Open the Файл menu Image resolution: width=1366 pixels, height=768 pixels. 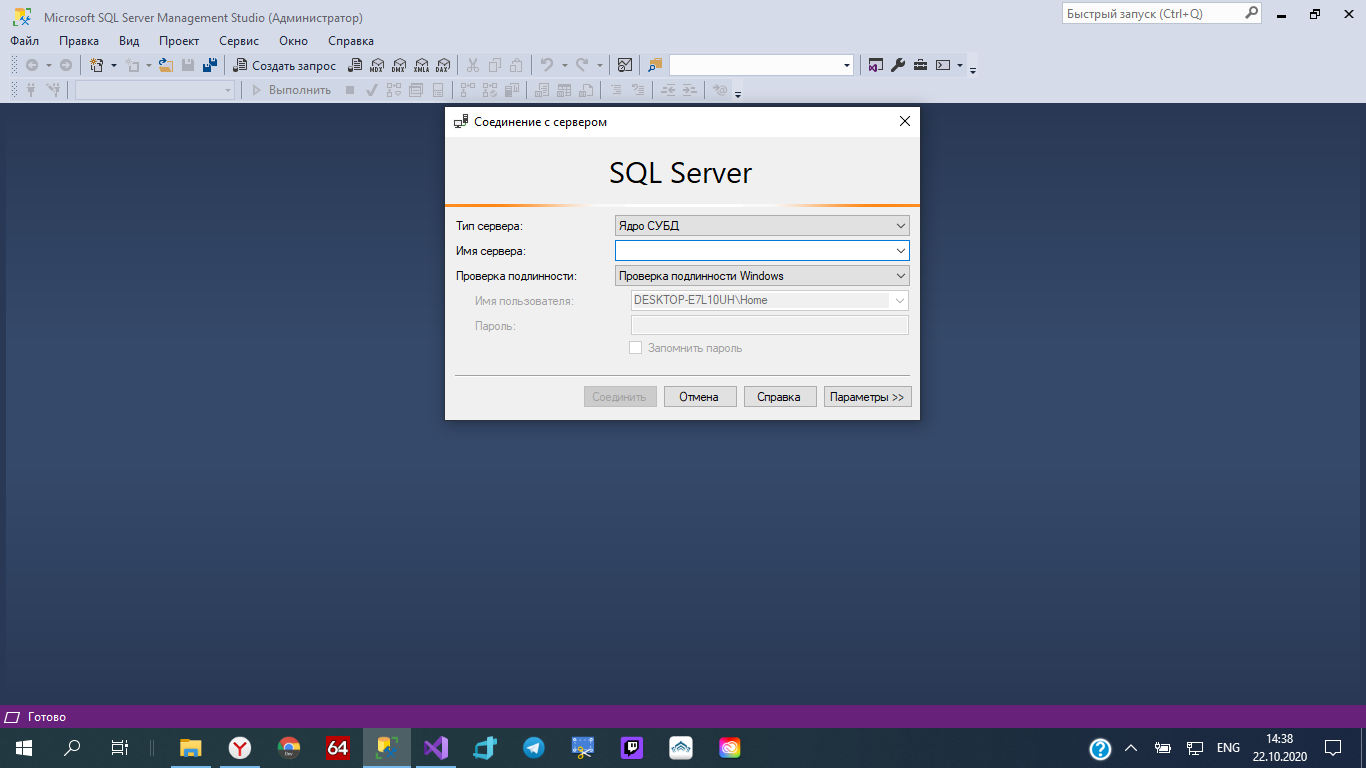[x=25, y=41]
